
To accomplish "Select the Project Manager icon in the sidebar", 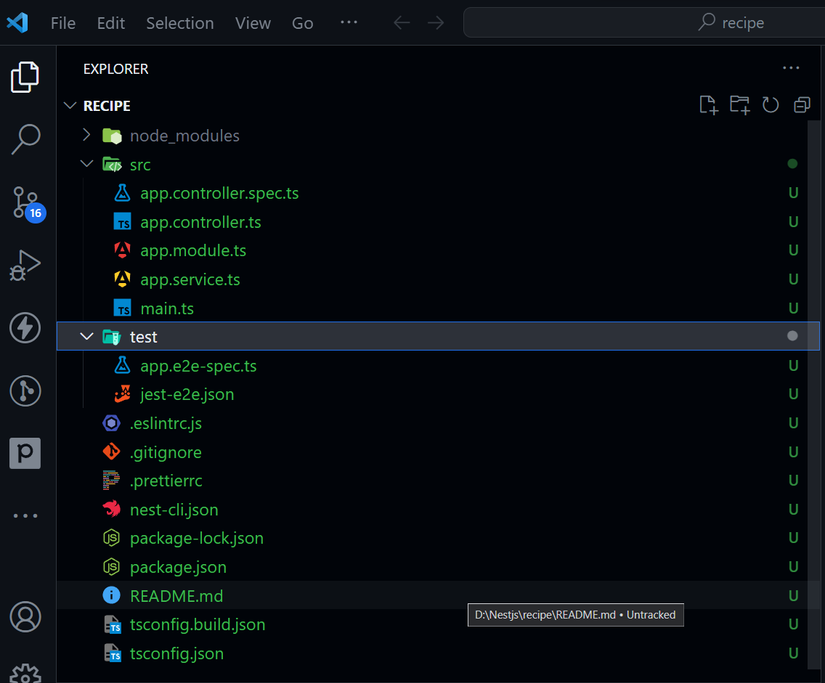I will (25, 453).
